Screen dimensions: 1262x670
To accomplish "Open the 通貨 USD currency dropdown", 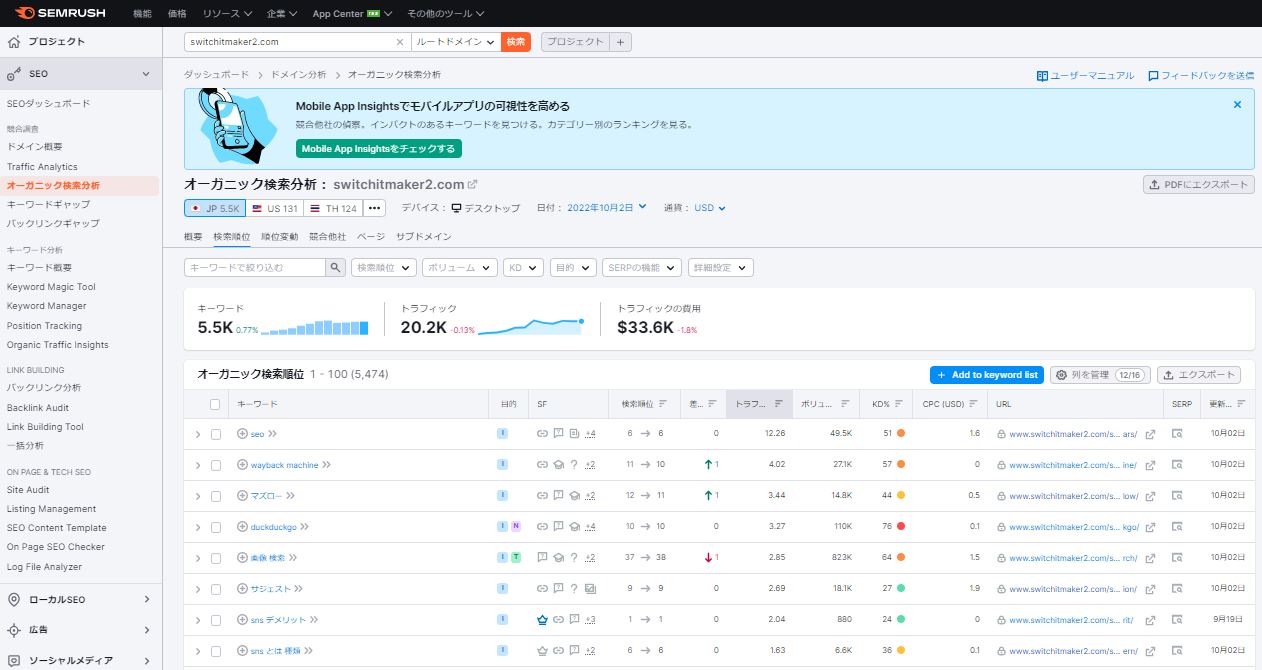I will (x=709, y=208).
